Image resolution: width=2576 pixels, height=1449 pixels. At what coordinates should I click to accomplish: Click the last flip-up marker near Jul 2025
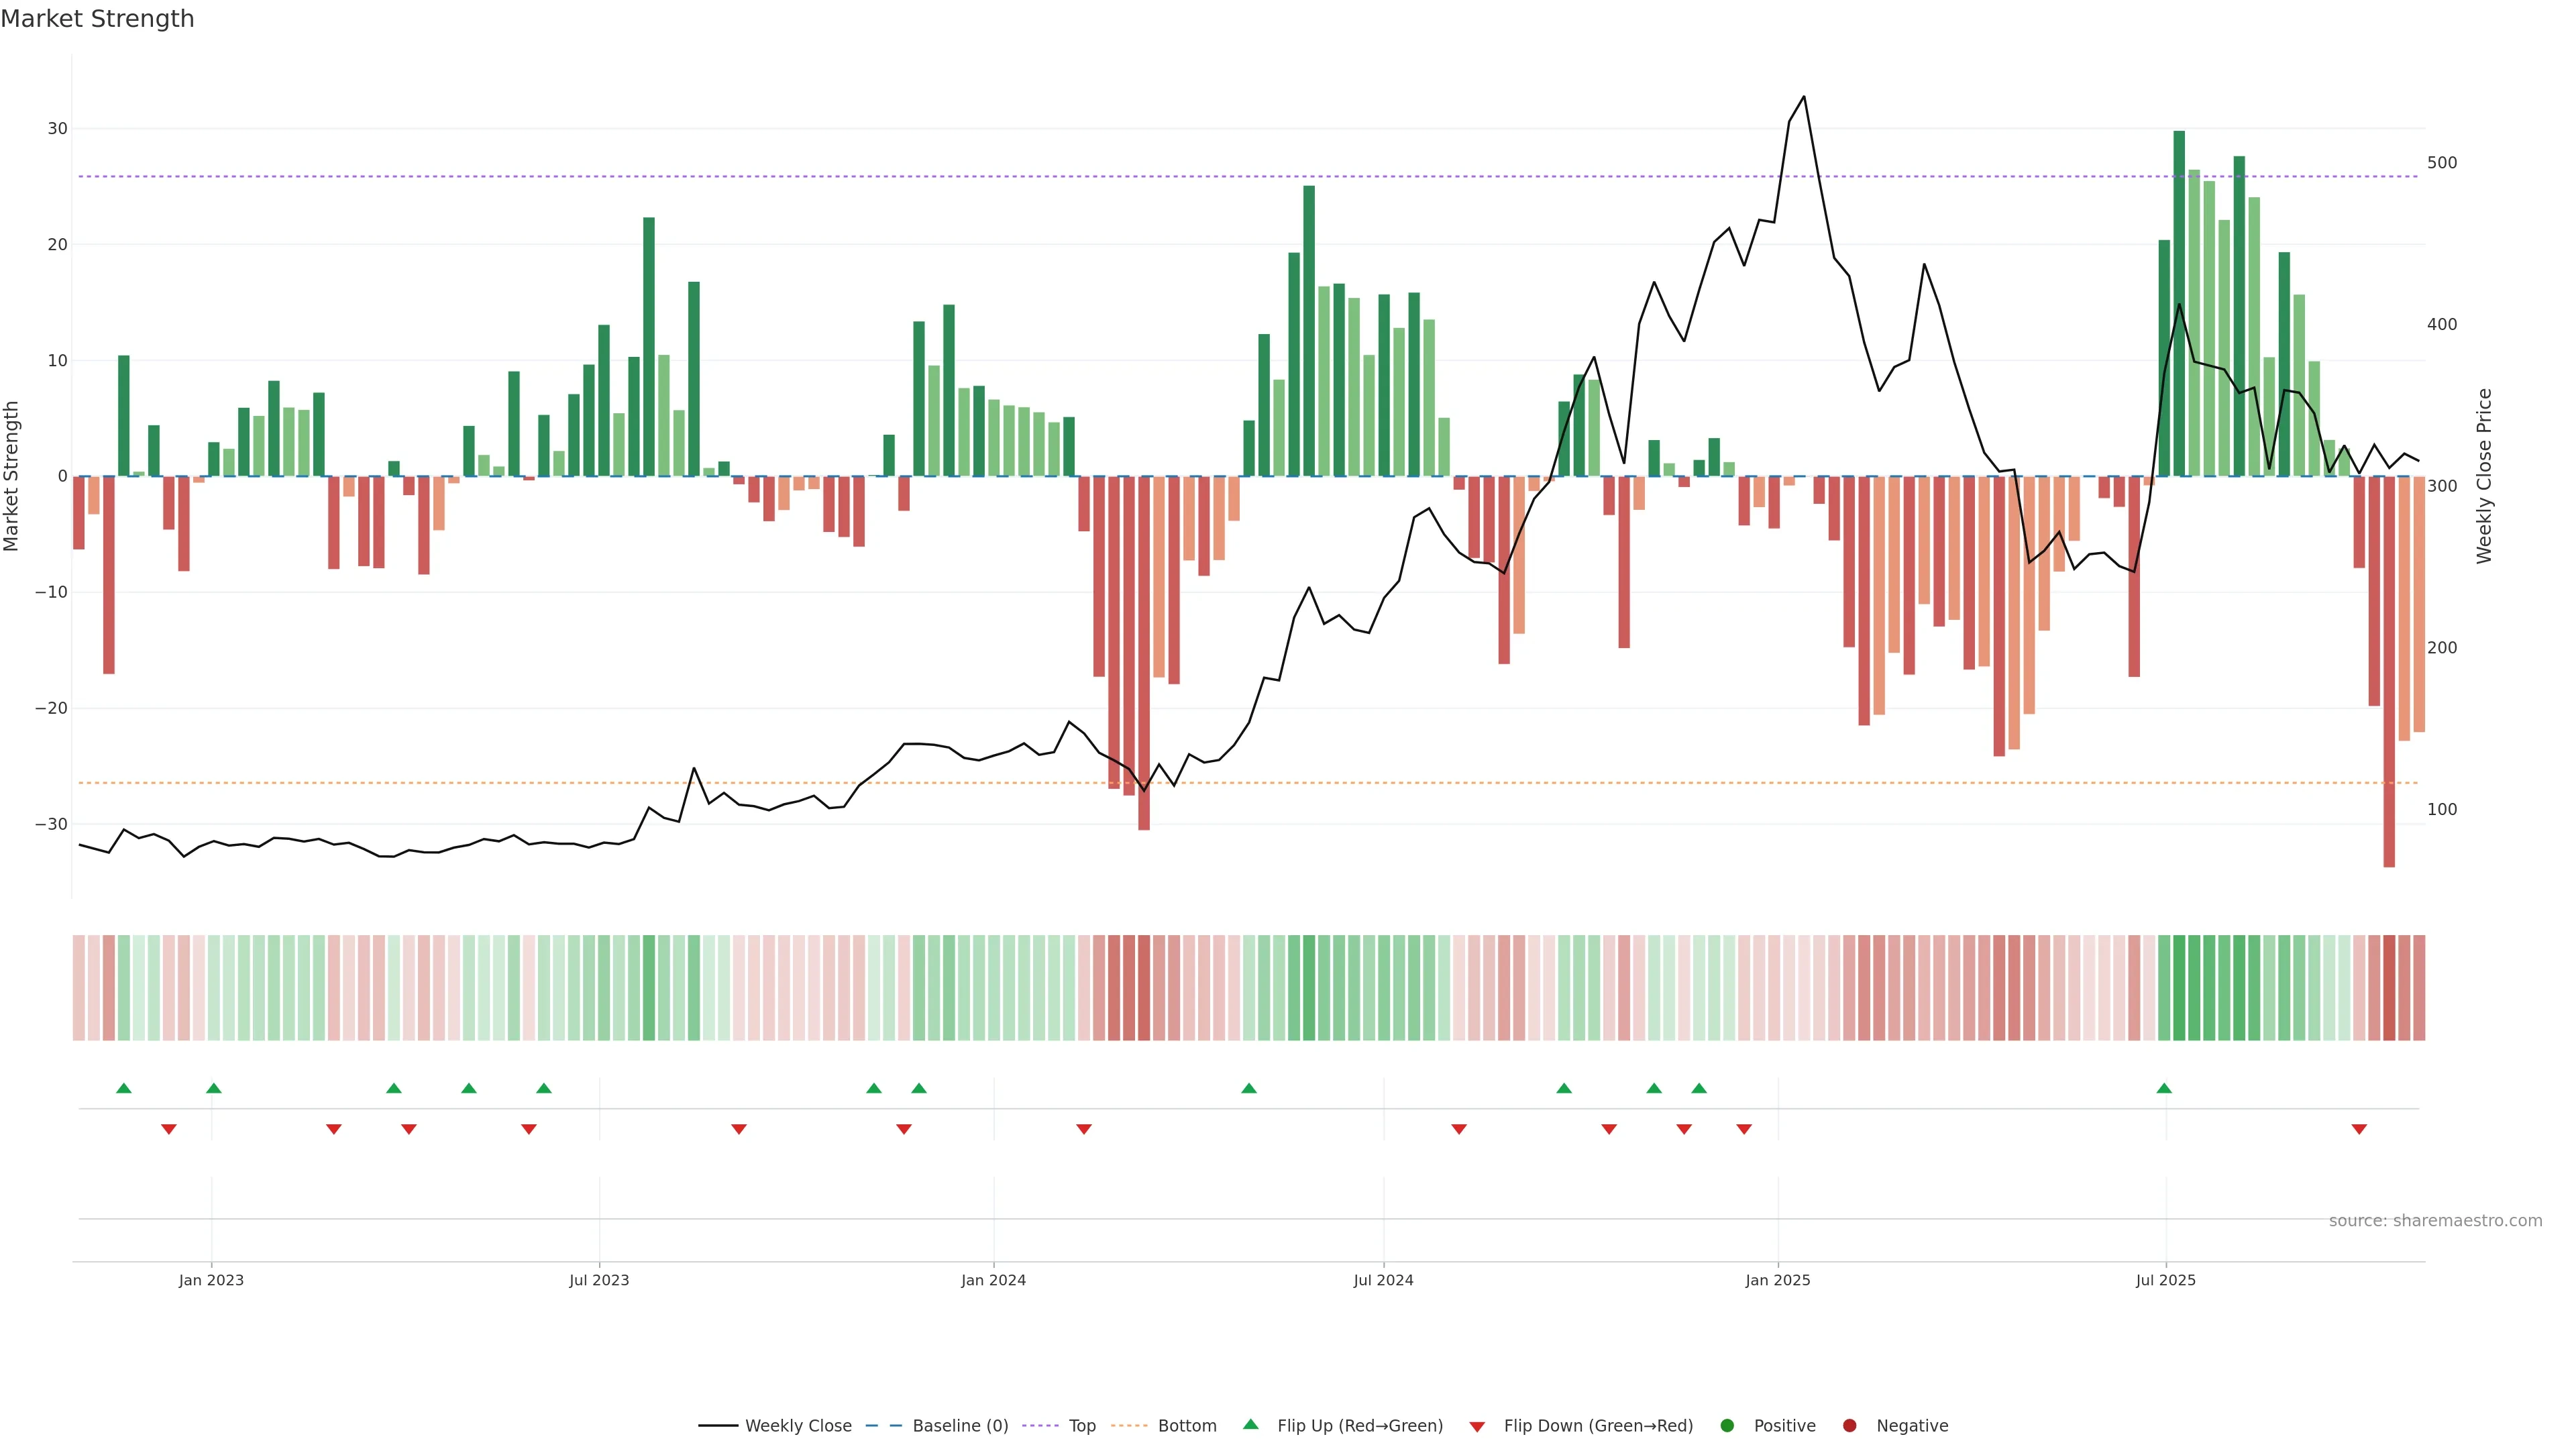[2164, 1088]
